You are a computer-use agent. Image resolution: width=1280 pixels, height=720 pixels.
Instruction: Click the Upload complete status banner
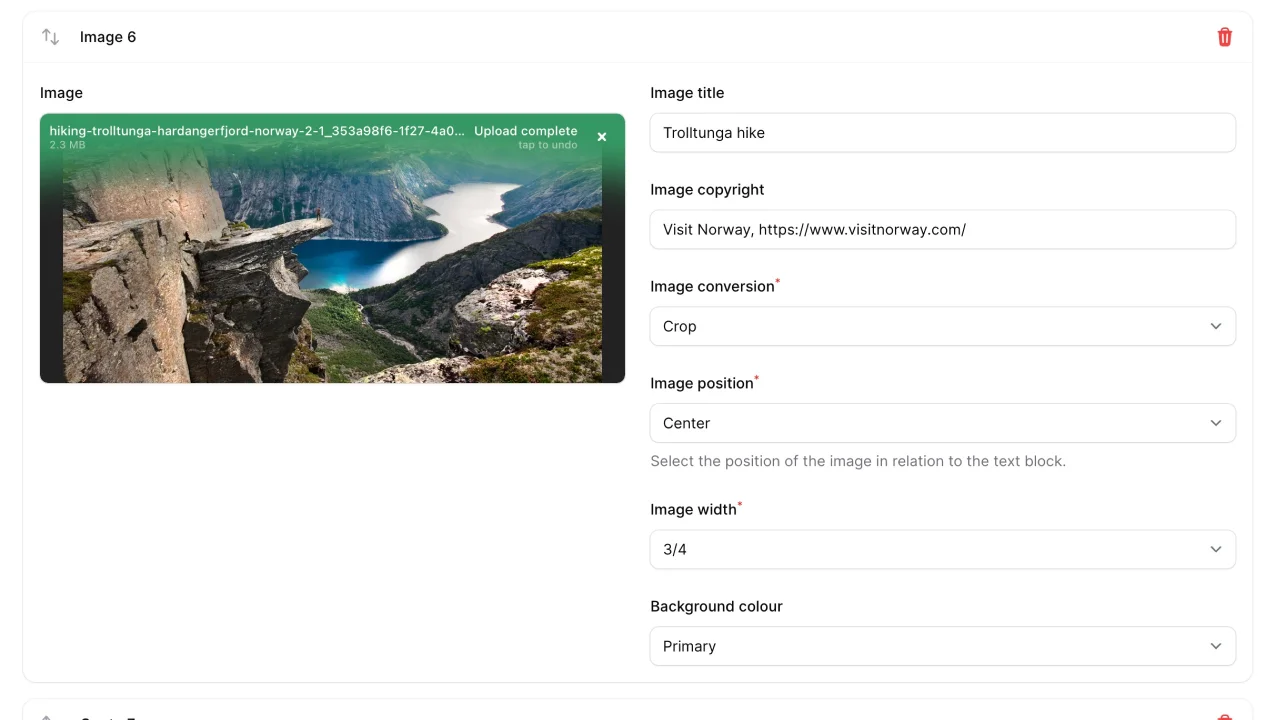(525, 130)
